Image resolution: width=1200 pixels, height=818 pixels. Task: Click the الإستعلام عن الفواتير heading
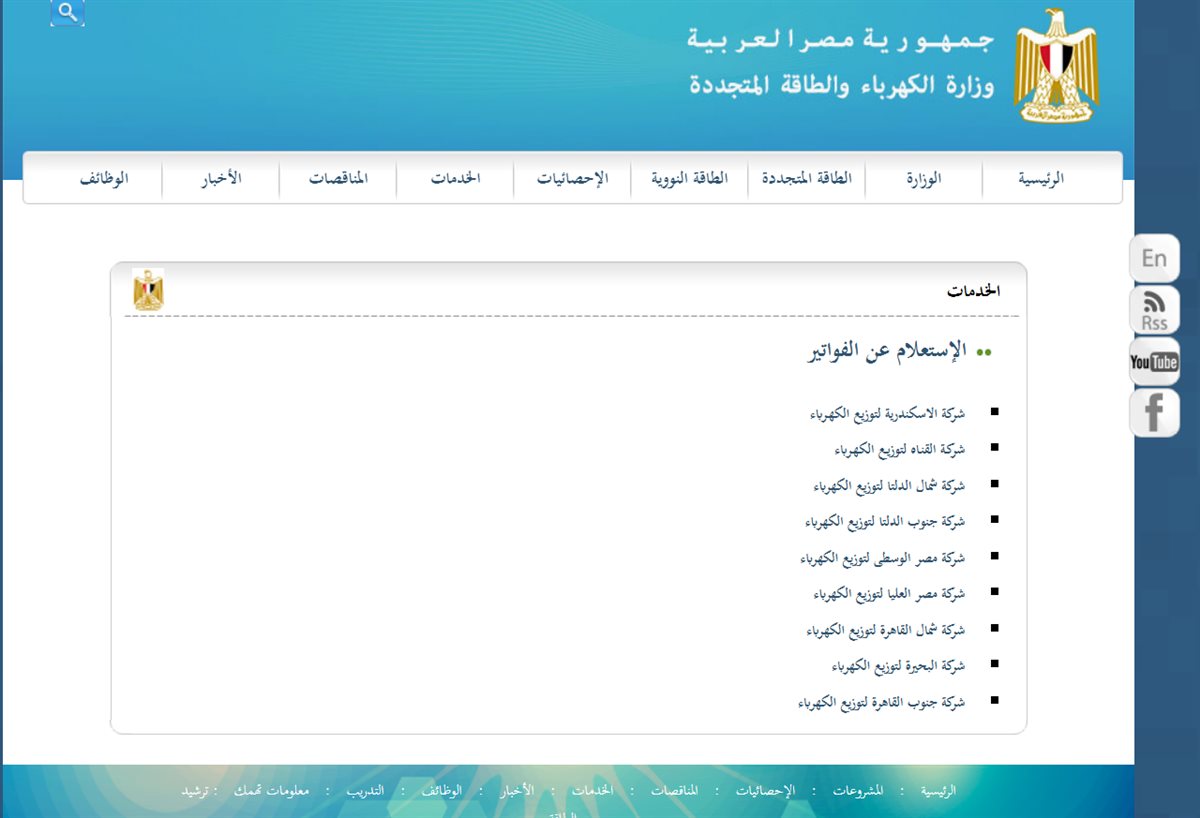(x=887, y=351)
